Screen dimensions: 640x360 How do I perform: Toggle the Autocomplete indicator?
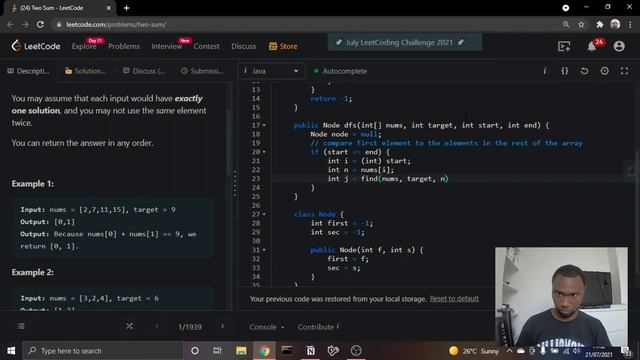pyautogui.click(x=340, y=71)
